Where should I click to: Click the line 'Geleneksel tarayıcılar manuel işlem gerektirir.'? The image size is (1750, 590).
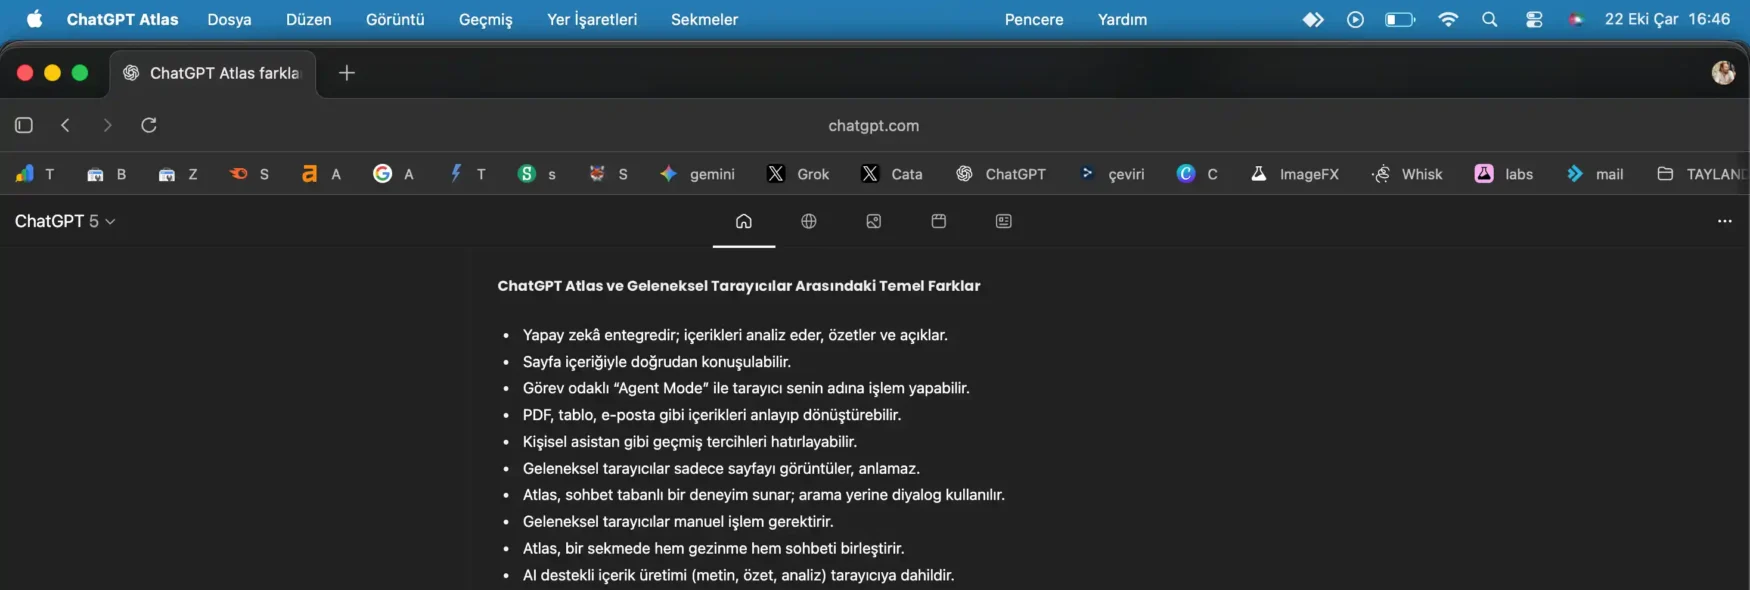pyautogui.click(x=678, y=522)
